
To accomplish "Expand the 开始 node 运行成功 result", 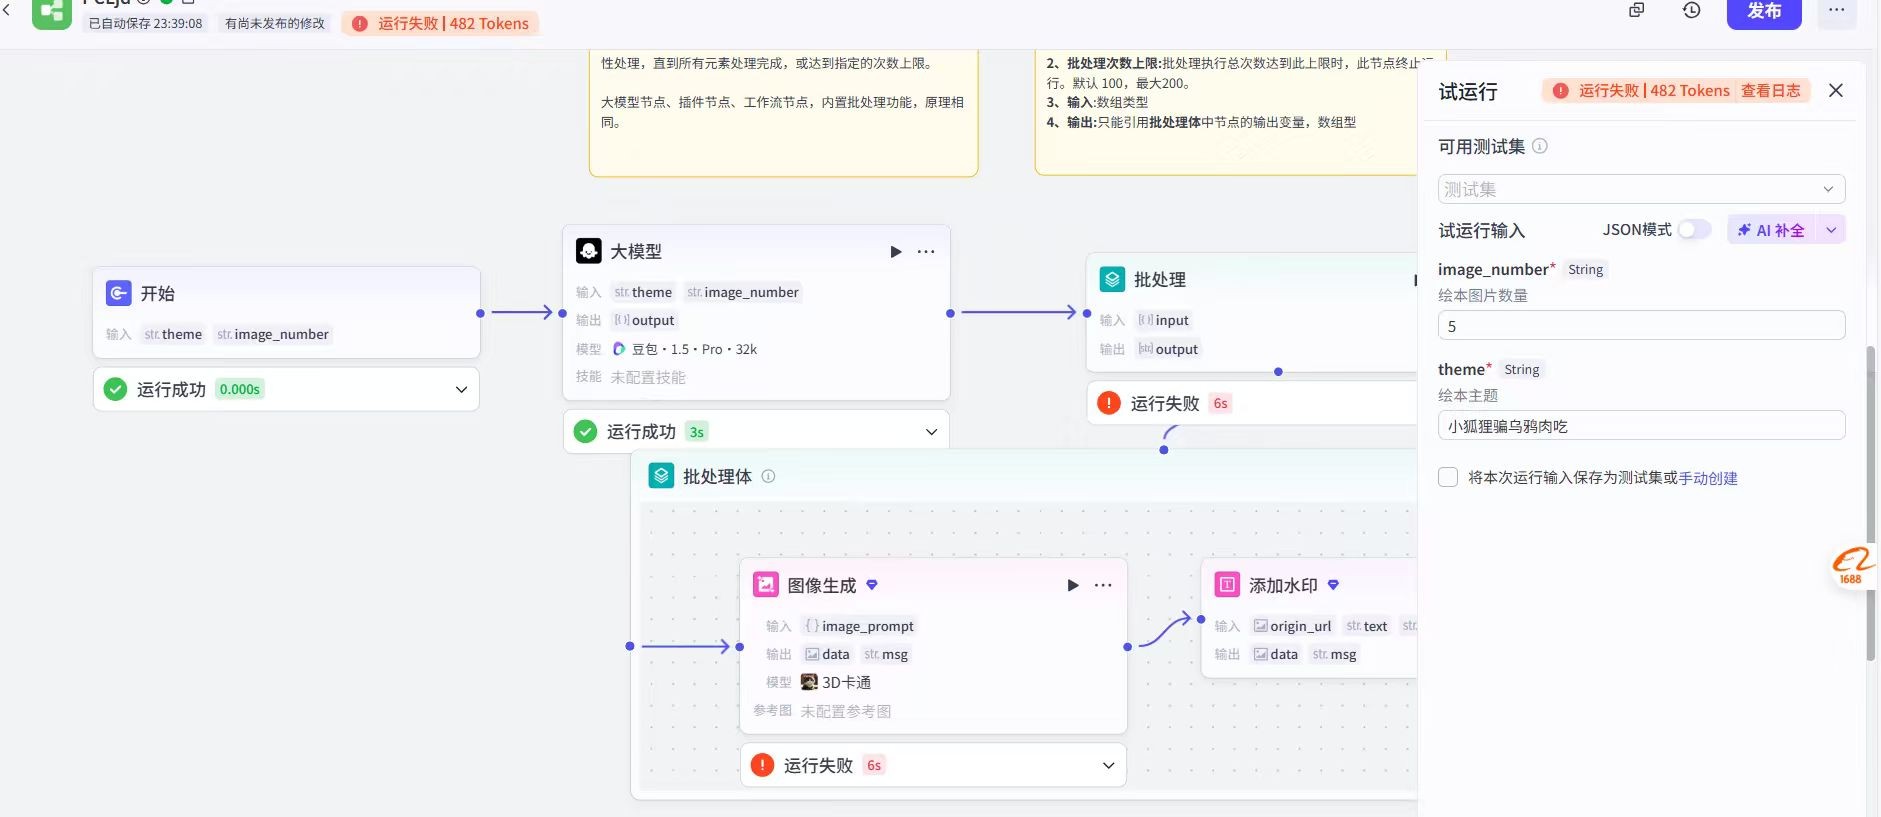I will point(461,390).
